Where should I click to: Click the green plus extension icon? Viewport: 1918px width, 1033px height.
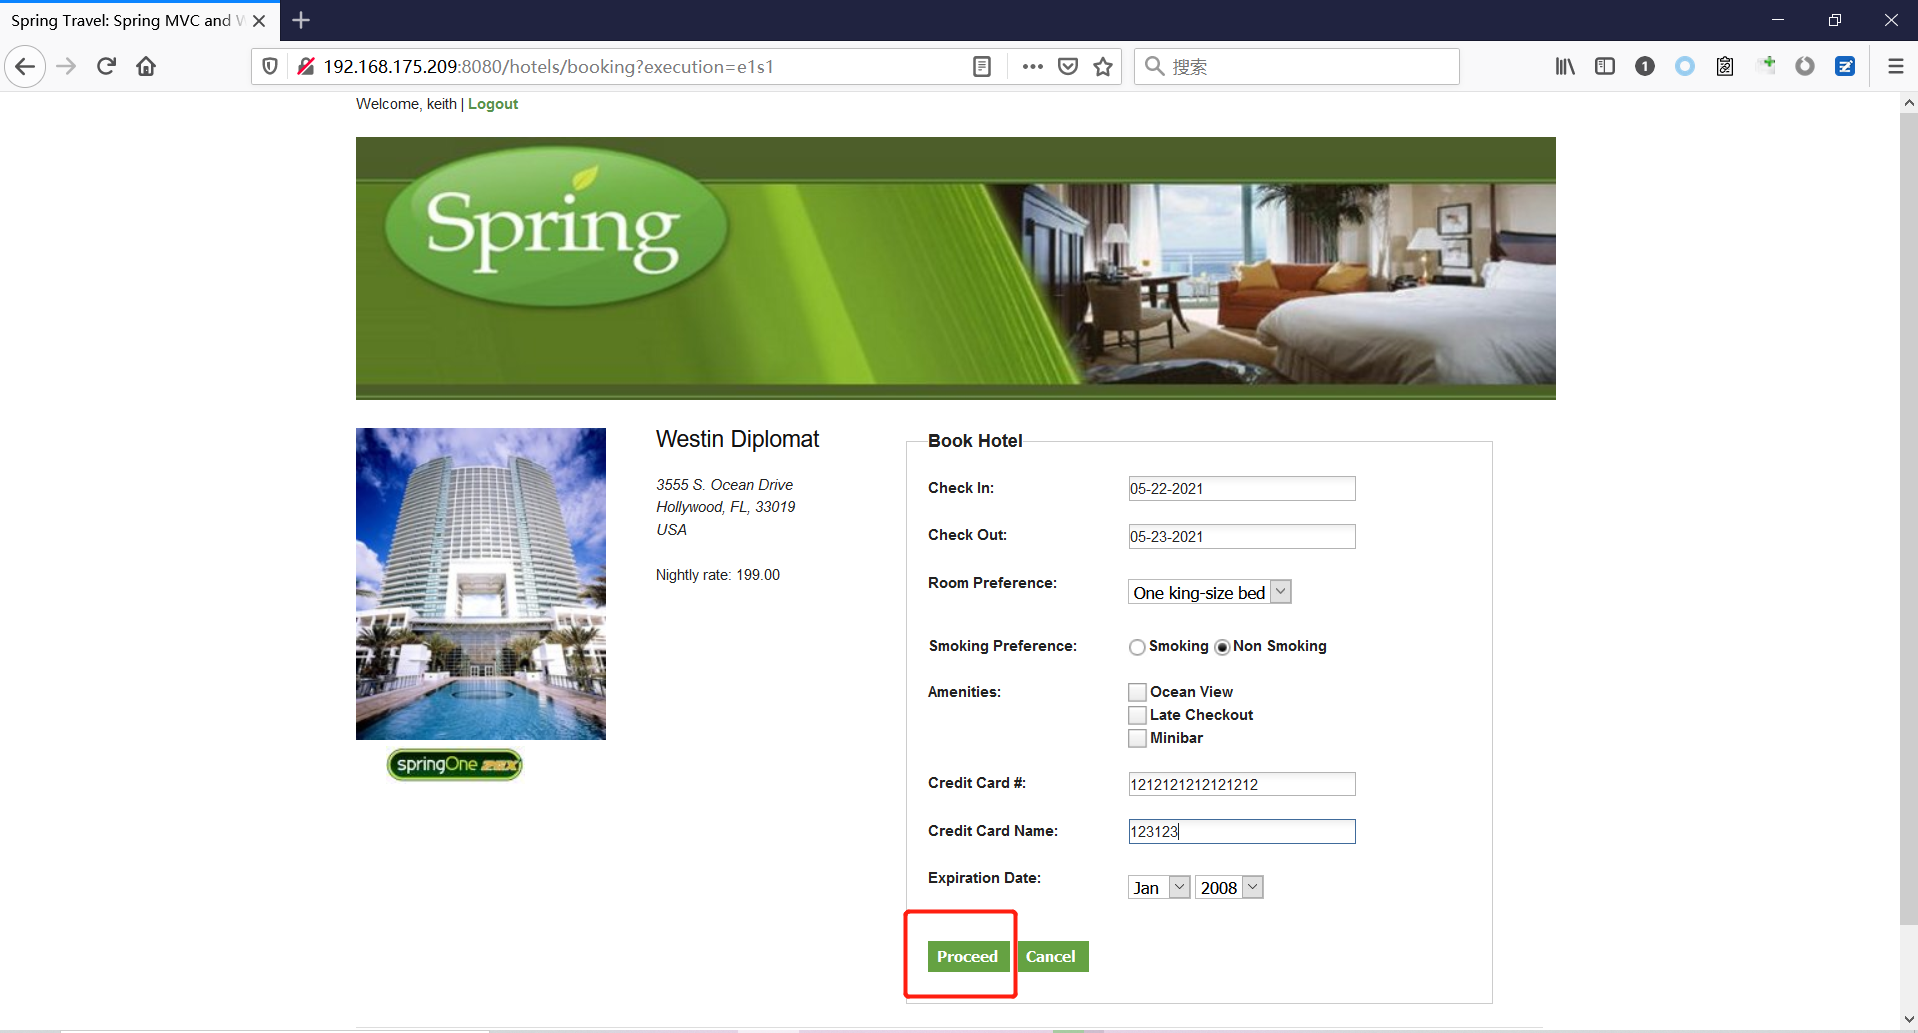tap(1766, 66)
